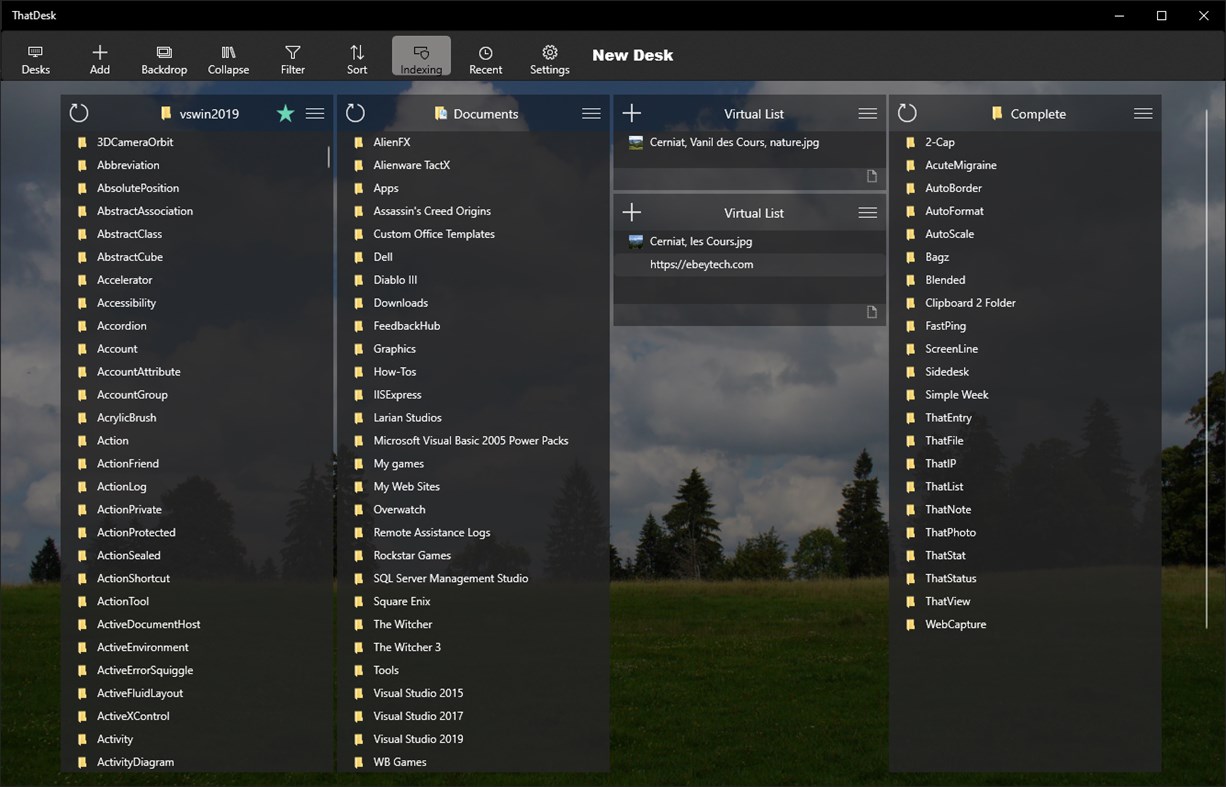Refresh the Complete list
This screenshot has width=1226, height=787.
(x=906, y=113)
